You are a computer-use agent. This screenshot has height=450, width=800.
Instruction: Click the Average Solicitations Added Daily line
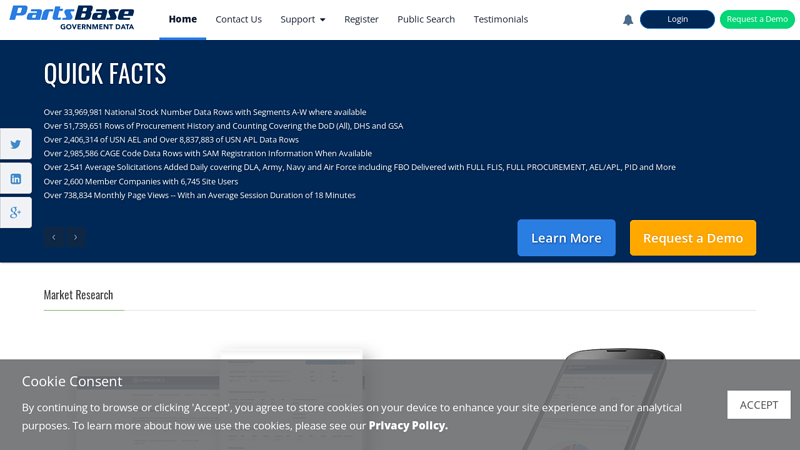tap(360, 167)
